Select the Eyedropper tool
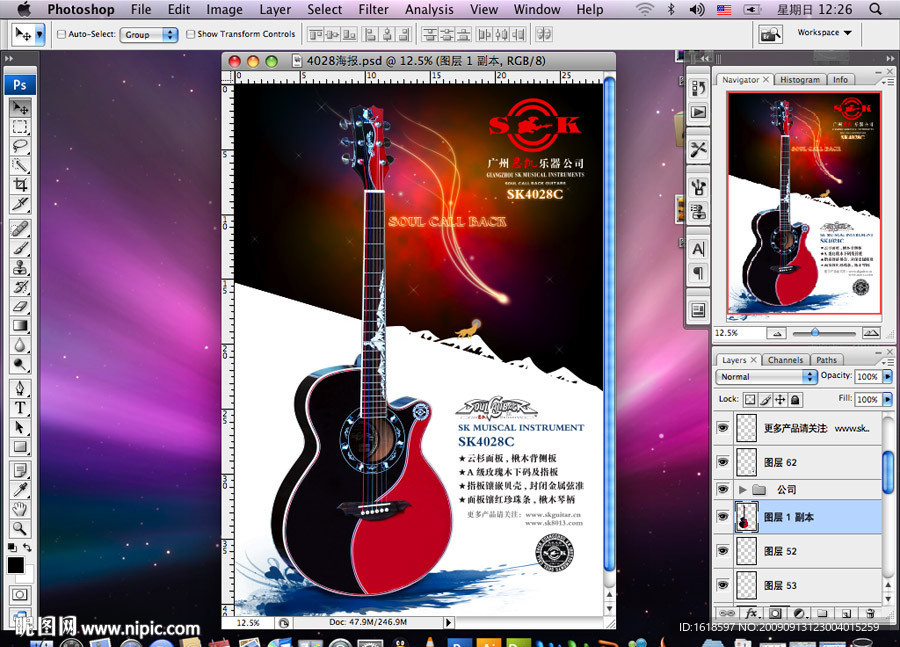 20,490
